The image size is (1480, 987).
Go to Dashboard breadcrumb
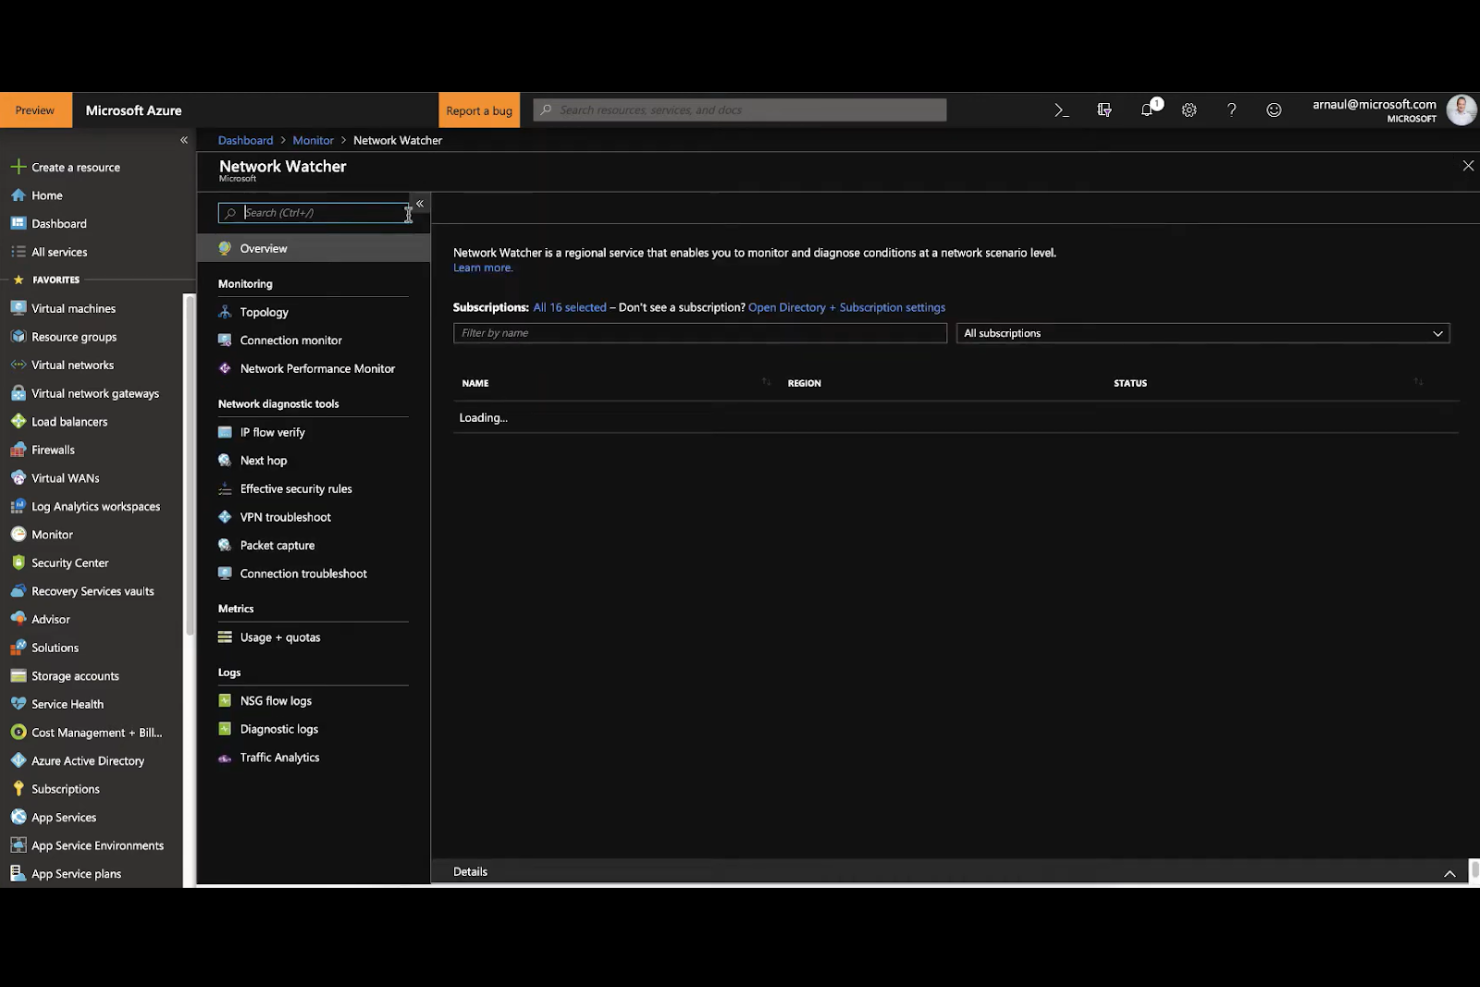click(245, 140)
